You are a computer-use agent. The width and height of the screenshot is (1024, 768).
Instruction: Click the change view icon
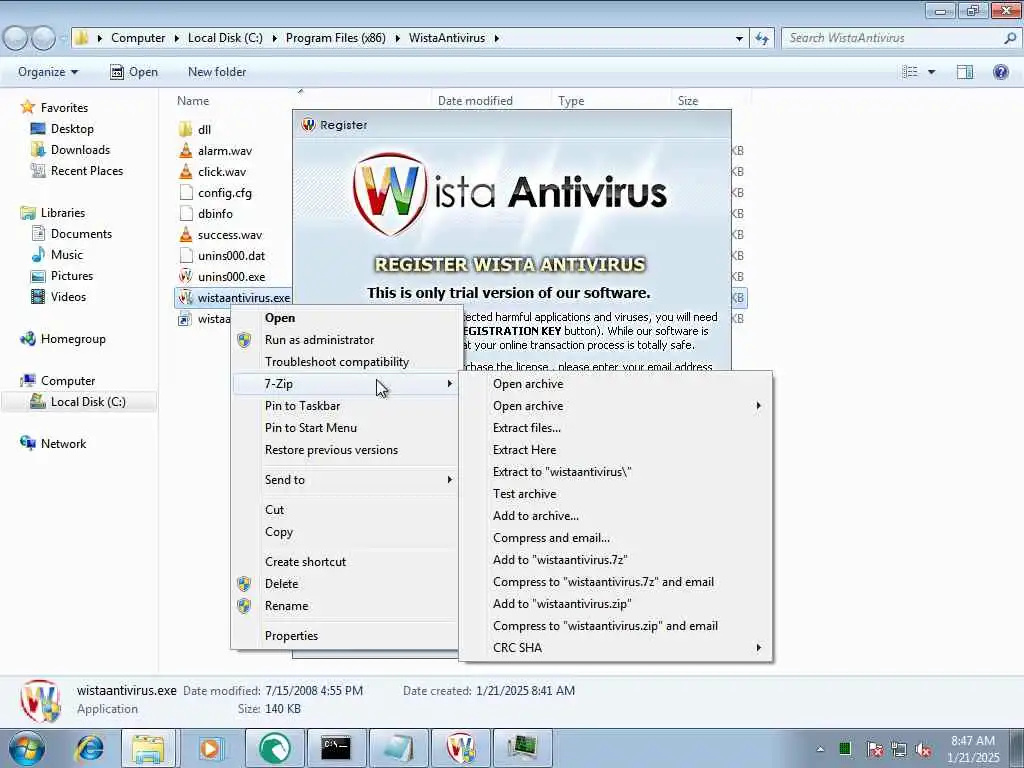(910, 72)
